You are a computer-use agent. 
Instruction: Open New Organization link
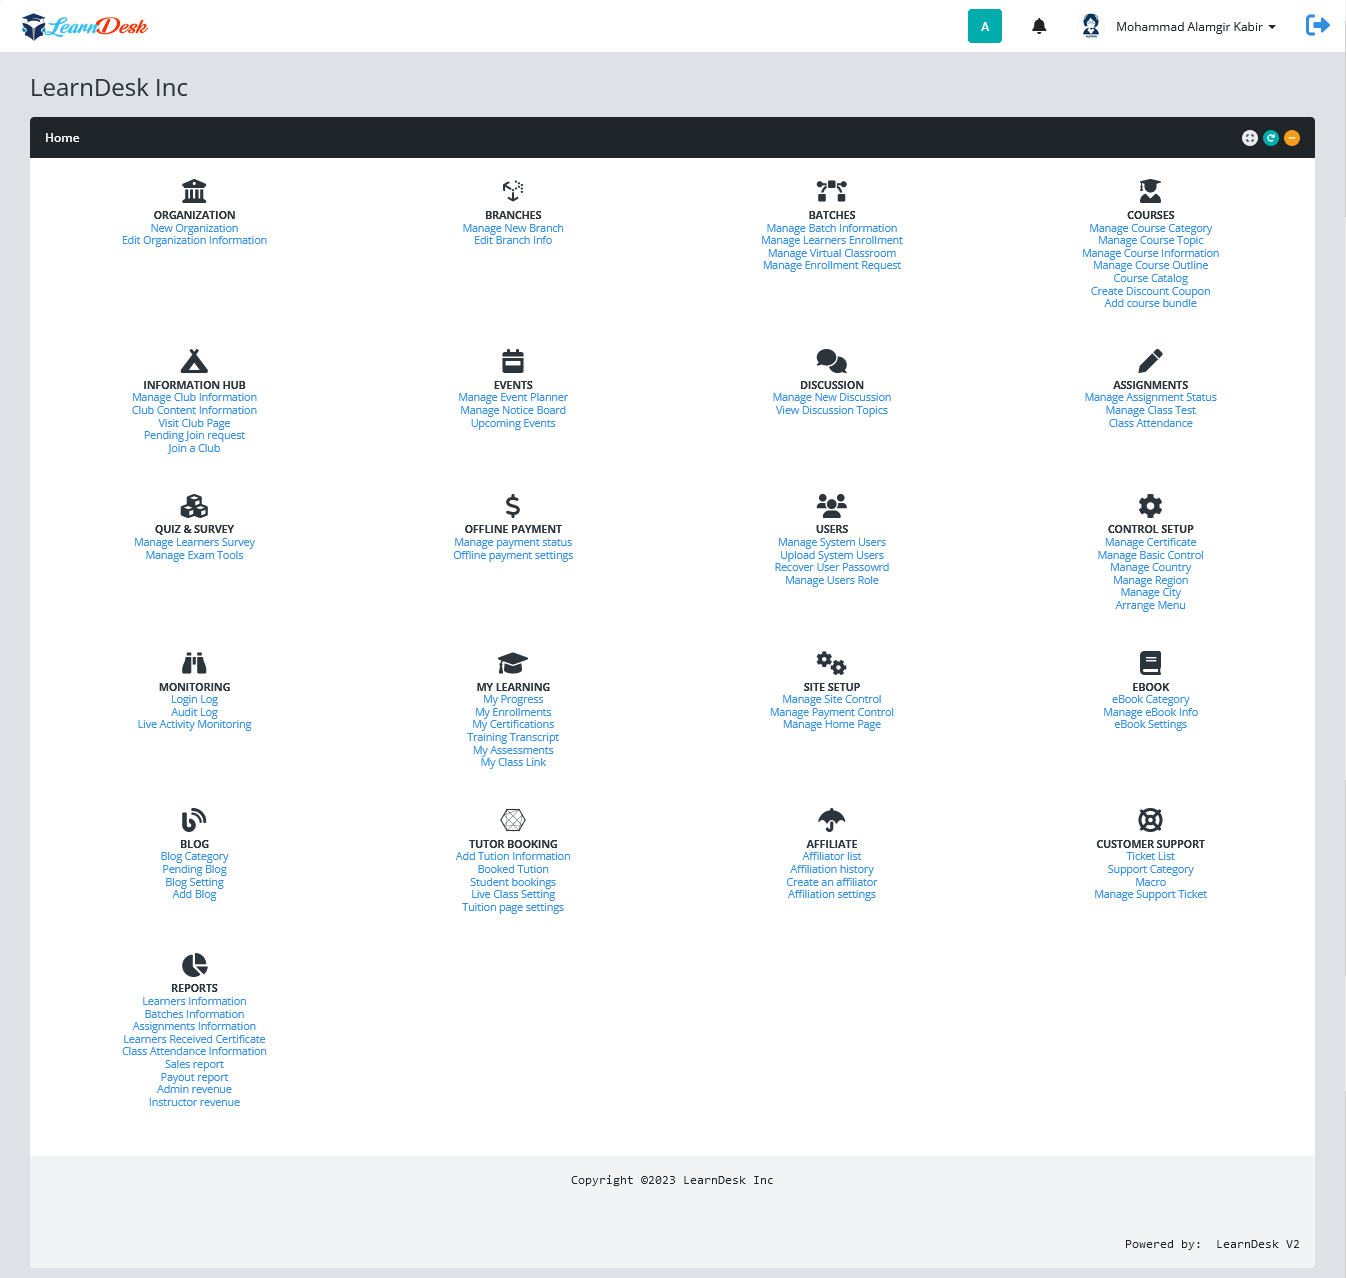[194, 228]
